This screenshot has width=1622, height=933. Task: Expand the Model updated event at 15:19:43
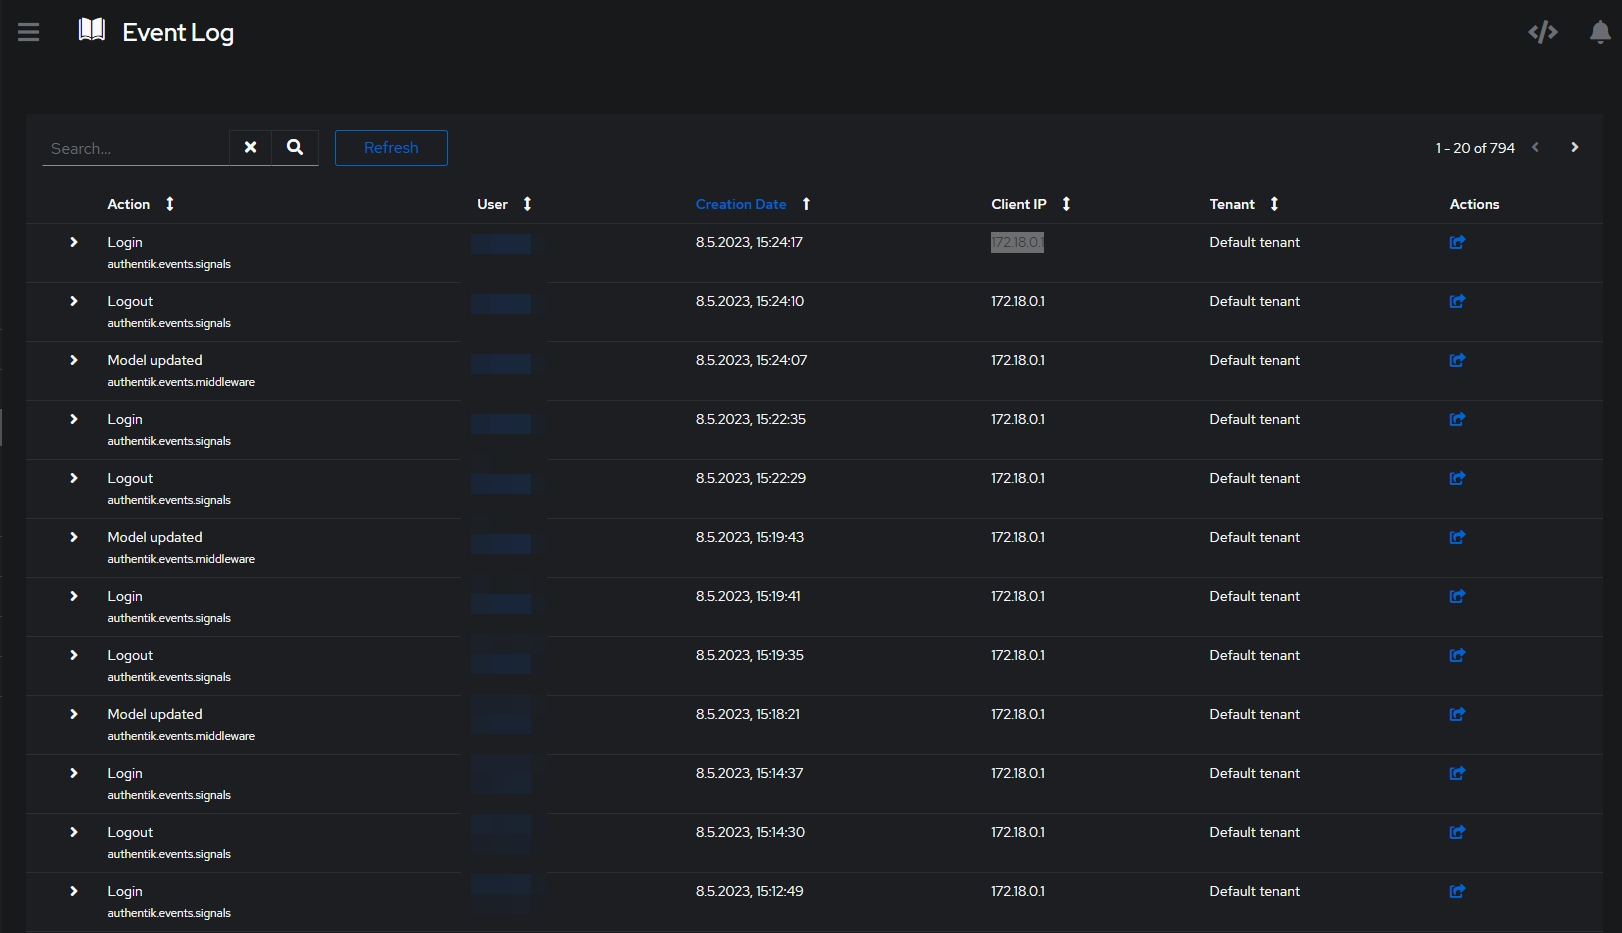73,537
